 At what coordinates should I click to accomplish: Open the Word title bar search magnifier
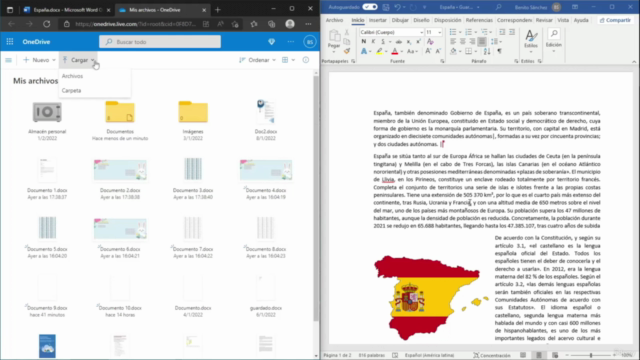(x=498, y=7)
